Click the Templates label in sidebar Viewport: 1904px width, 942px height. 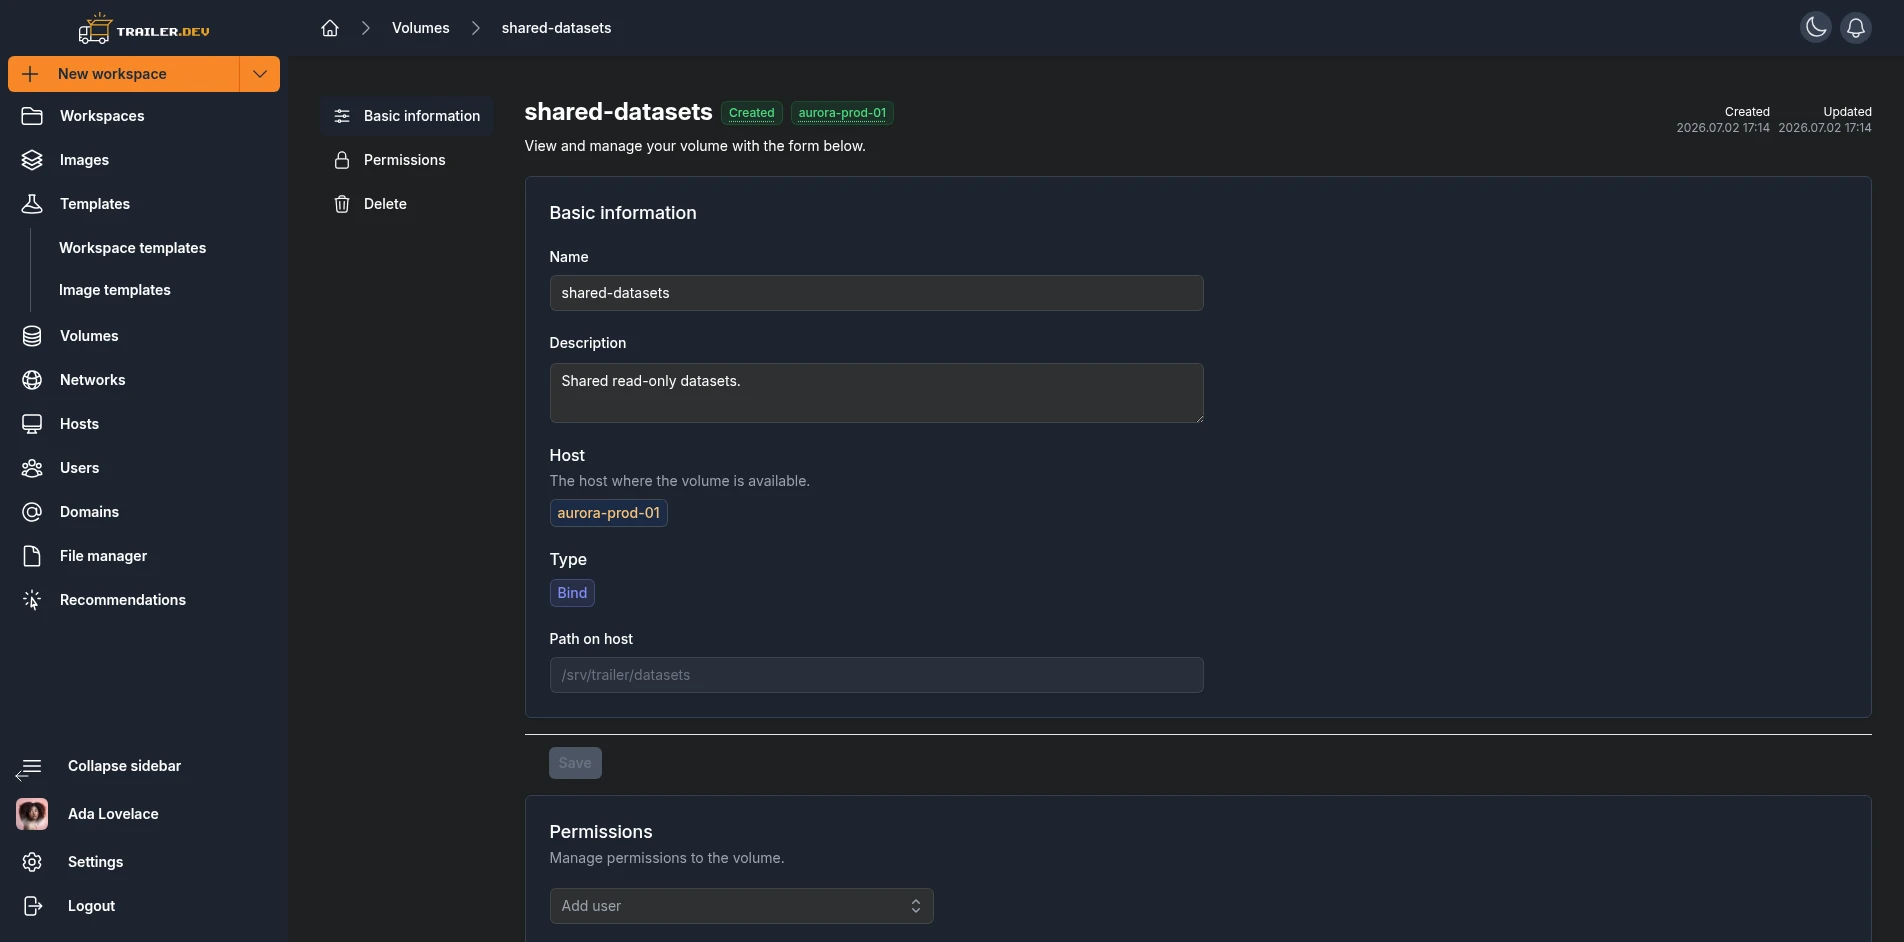click(95, 204)
